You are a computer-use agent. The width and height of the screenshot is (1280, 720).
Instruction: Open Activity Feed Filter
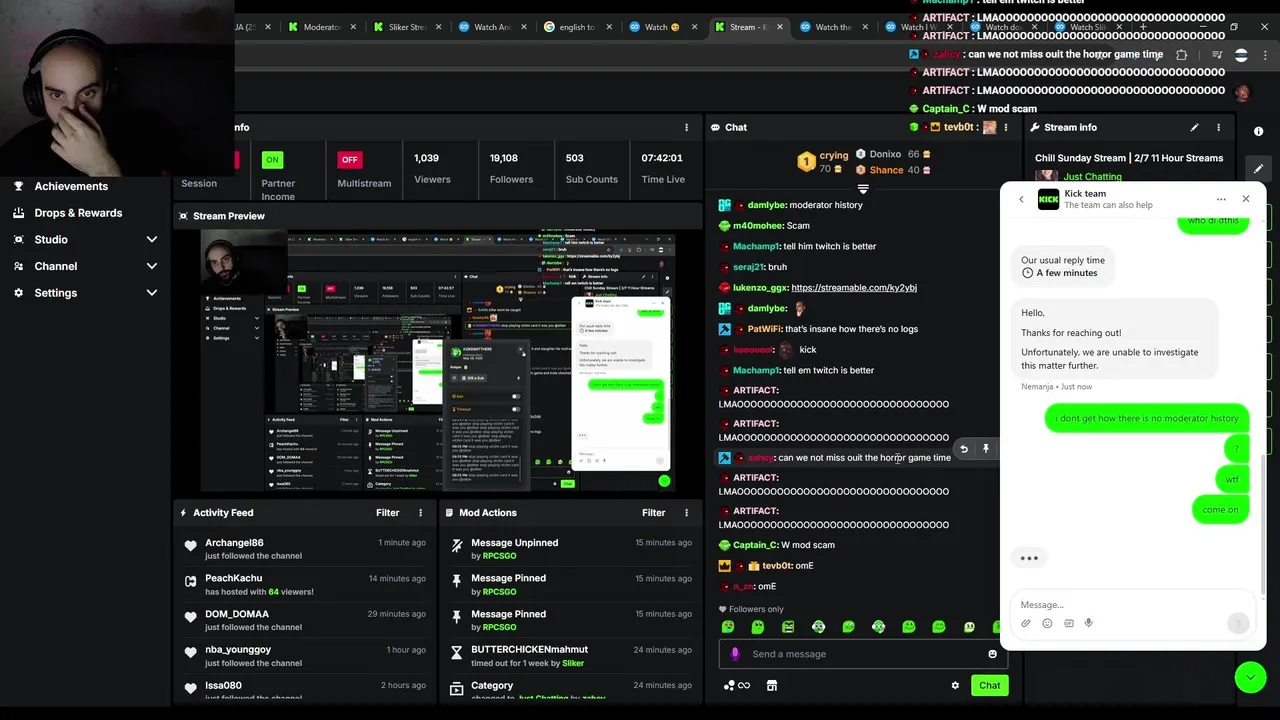coord(388,513)
